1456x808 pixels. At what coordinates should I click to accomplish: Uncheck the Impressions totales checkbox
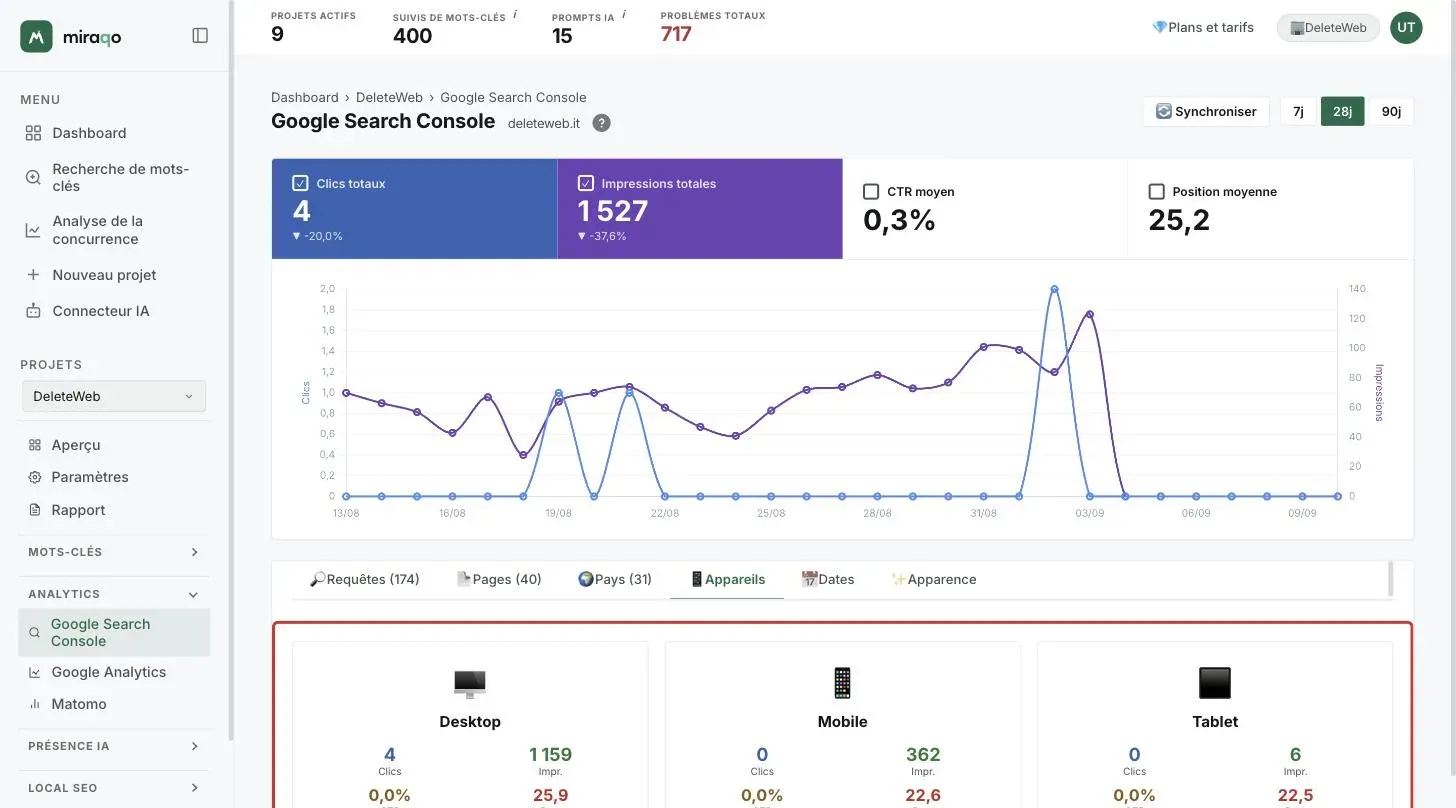click(586, 183)
